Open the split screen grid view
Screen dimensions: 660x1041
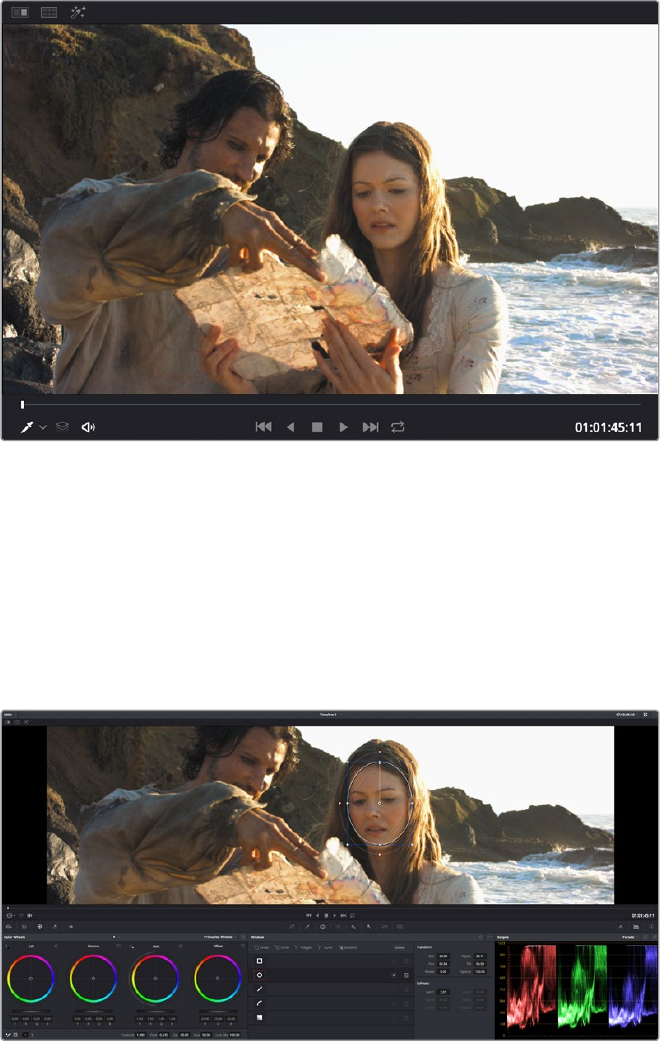click(x=49, y=12)
